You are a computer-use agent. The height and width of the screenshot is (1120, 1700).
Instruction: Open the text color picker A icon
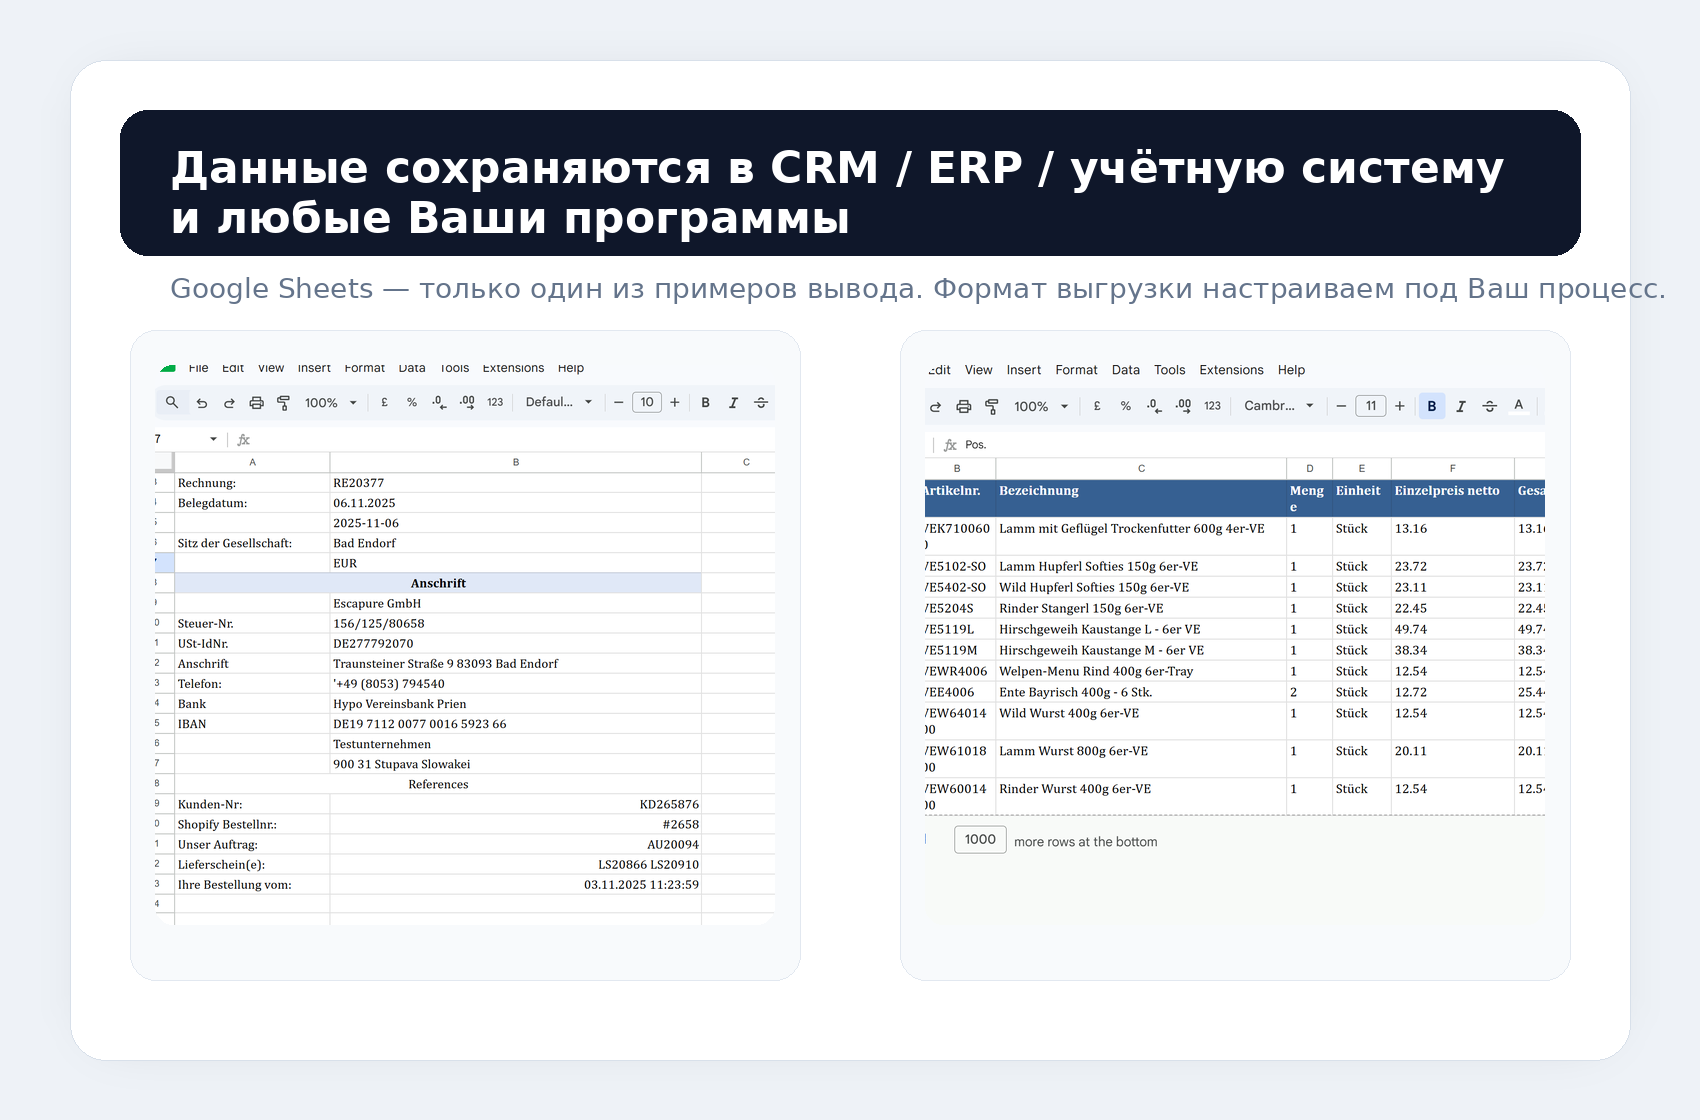(1519, 406)
